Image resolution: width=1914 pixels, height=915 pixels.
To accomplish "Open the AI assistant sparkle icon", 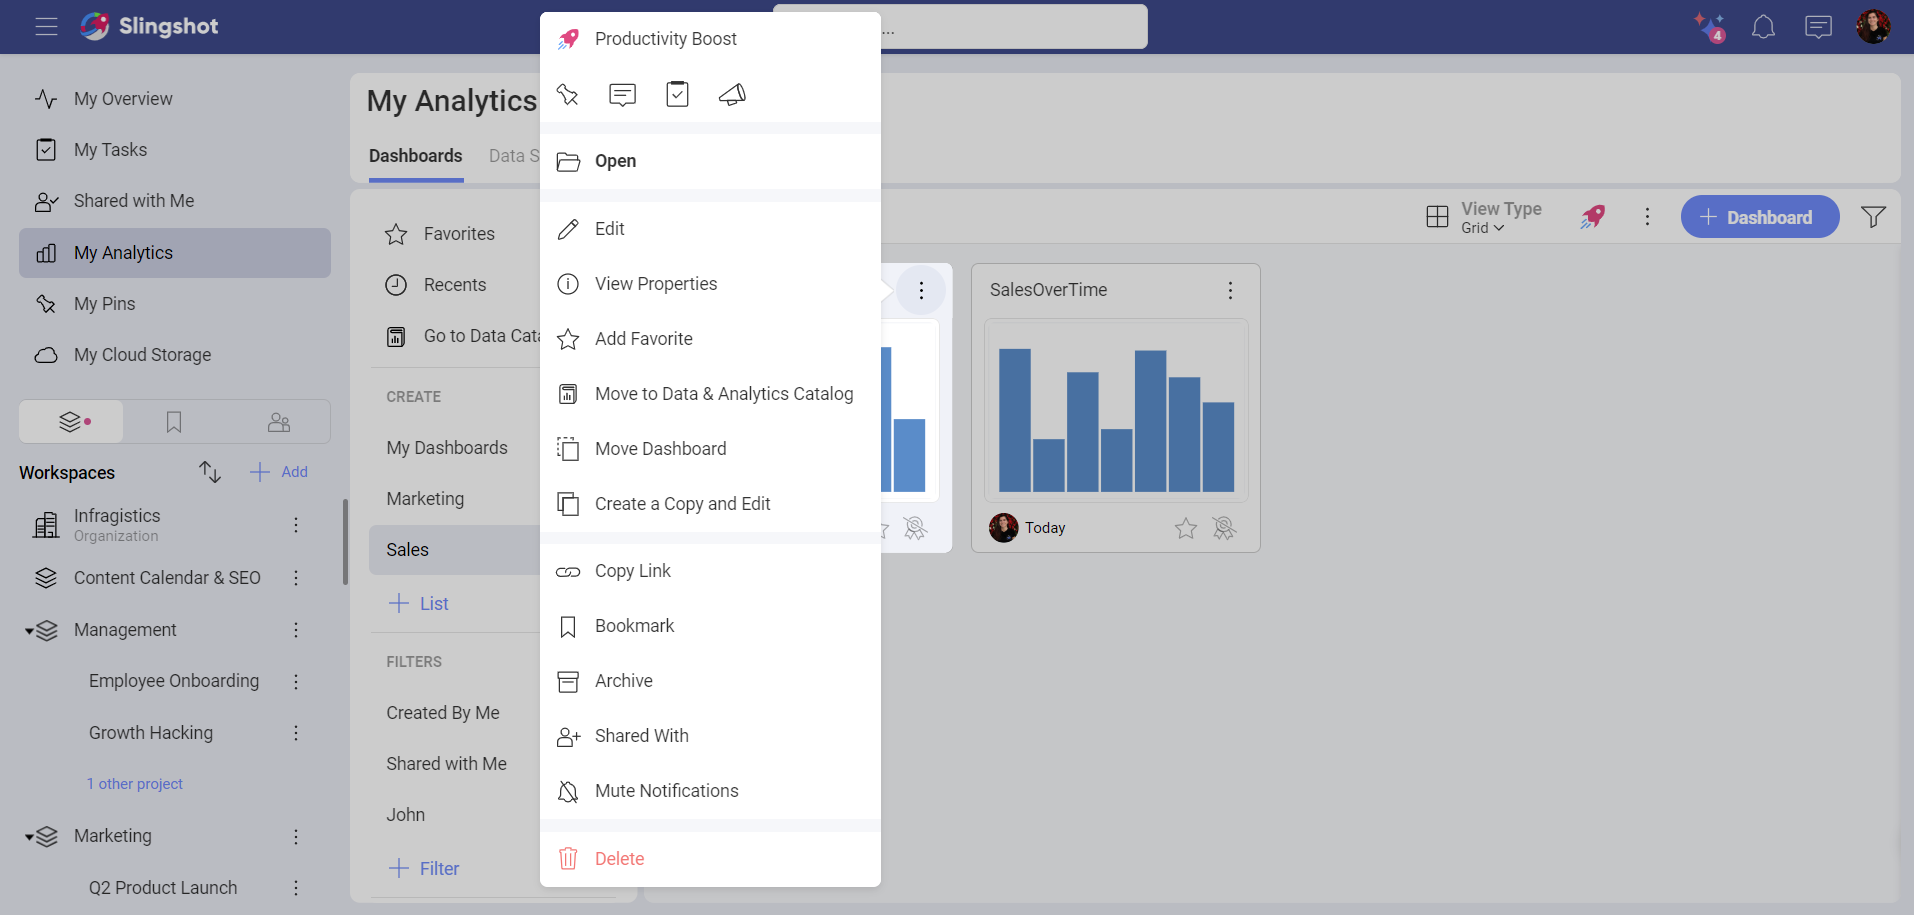I will 1709,27.
